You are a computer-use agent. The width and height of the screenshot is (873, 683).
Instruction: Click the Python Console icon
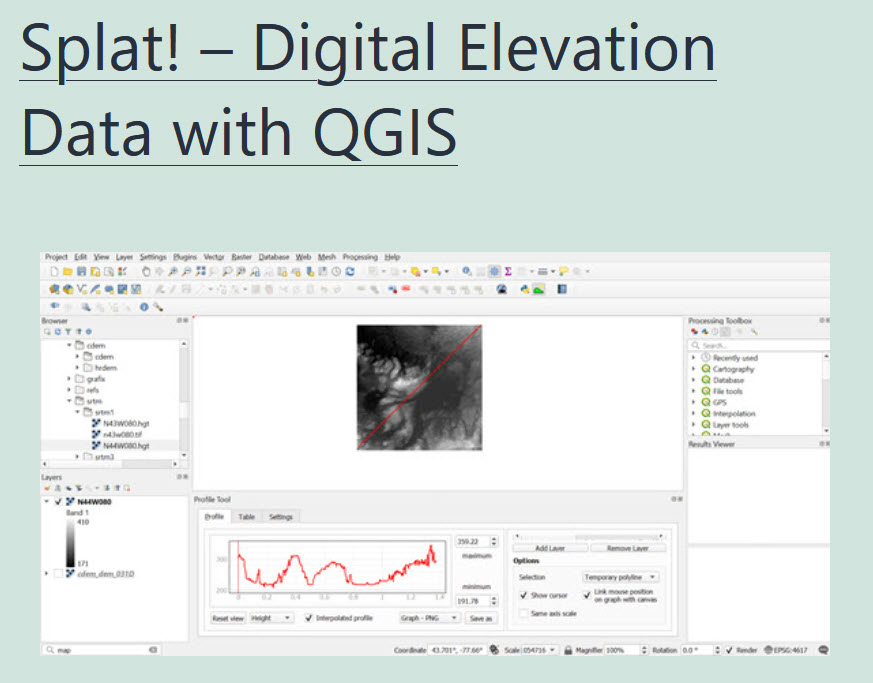(523, 289)
